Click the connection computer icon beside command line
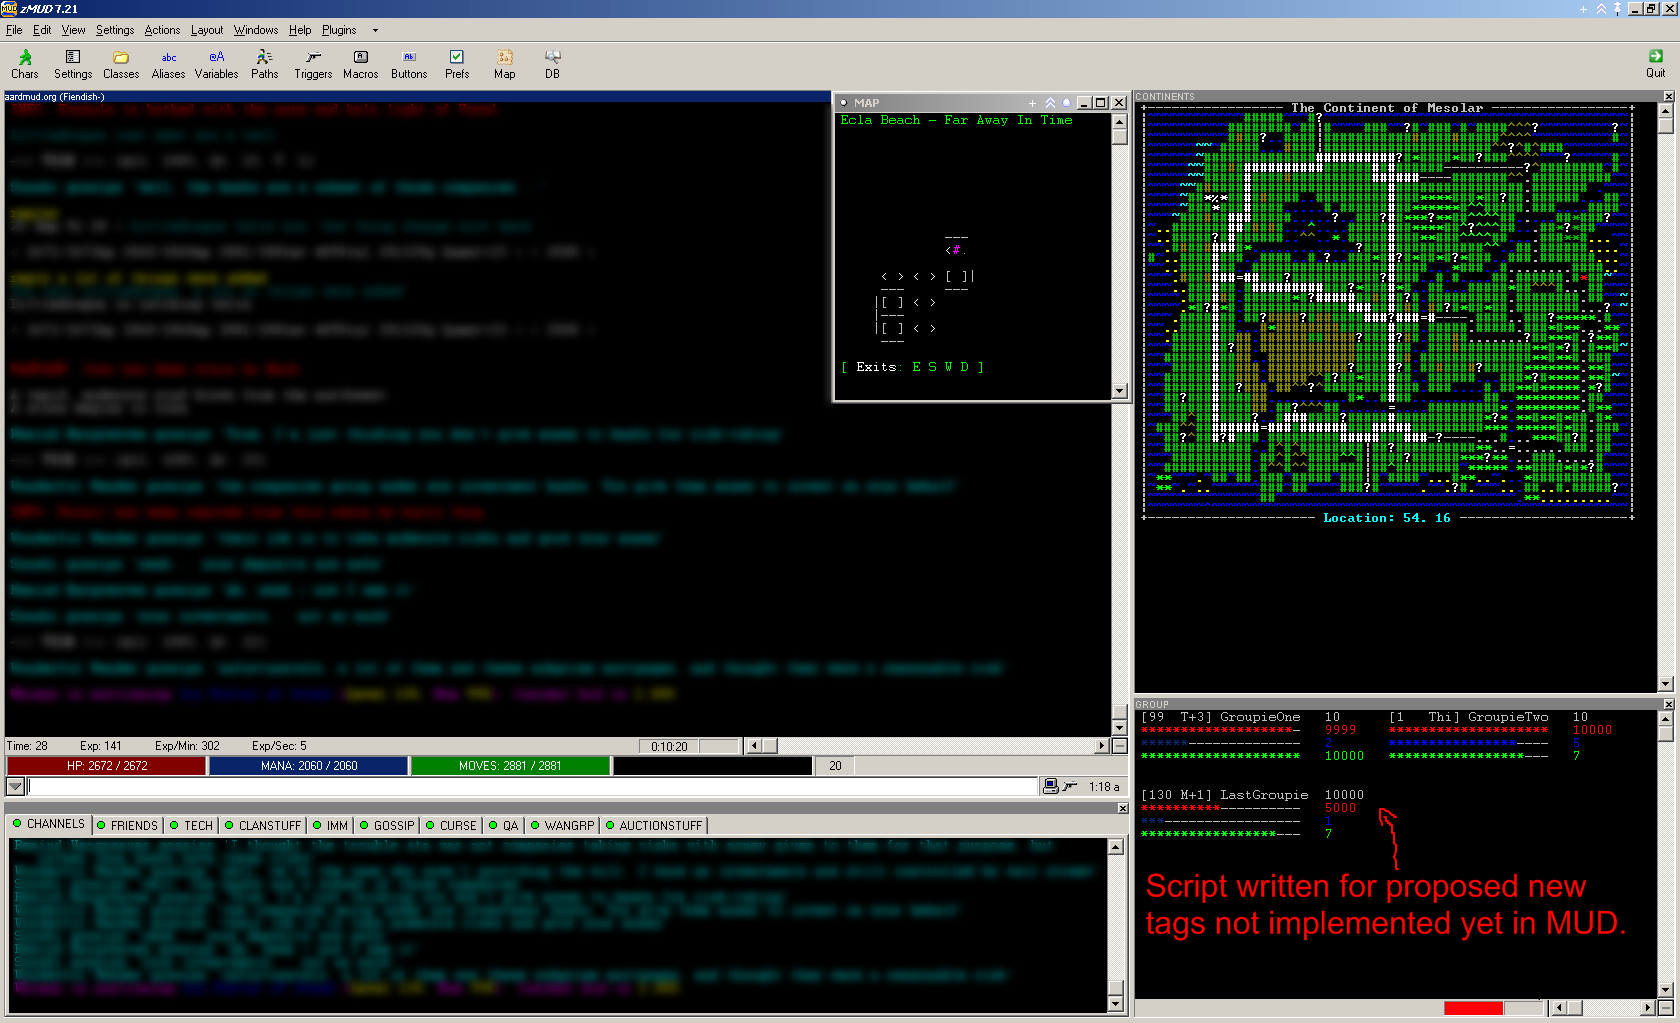The height and width of the screenshot is (1023, 1680). pos(1050,787)
